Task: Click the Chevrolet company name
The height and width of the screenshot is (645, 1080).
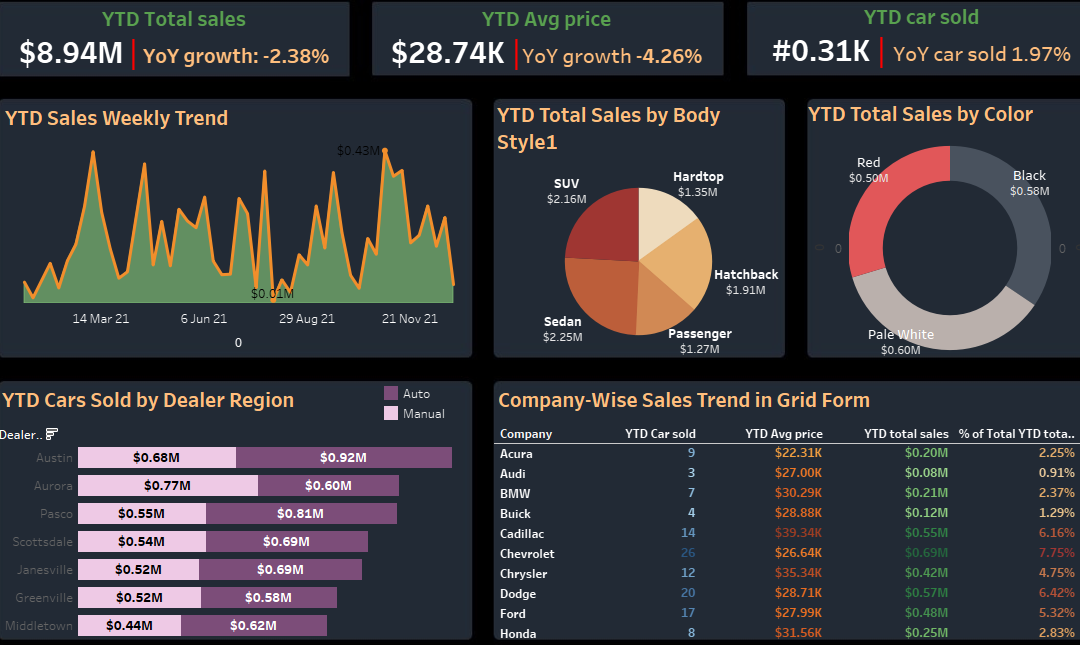Action: (527, 553)
